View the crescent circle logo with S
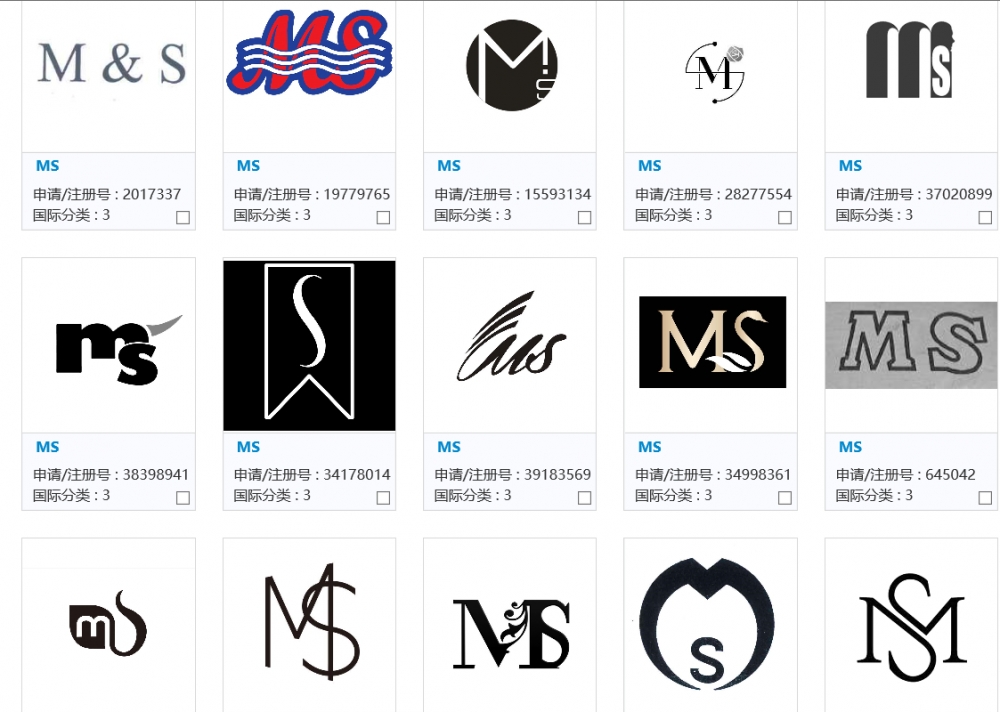Image resolution: width=1000 pixels, height=712 pixels. [707, 624]
